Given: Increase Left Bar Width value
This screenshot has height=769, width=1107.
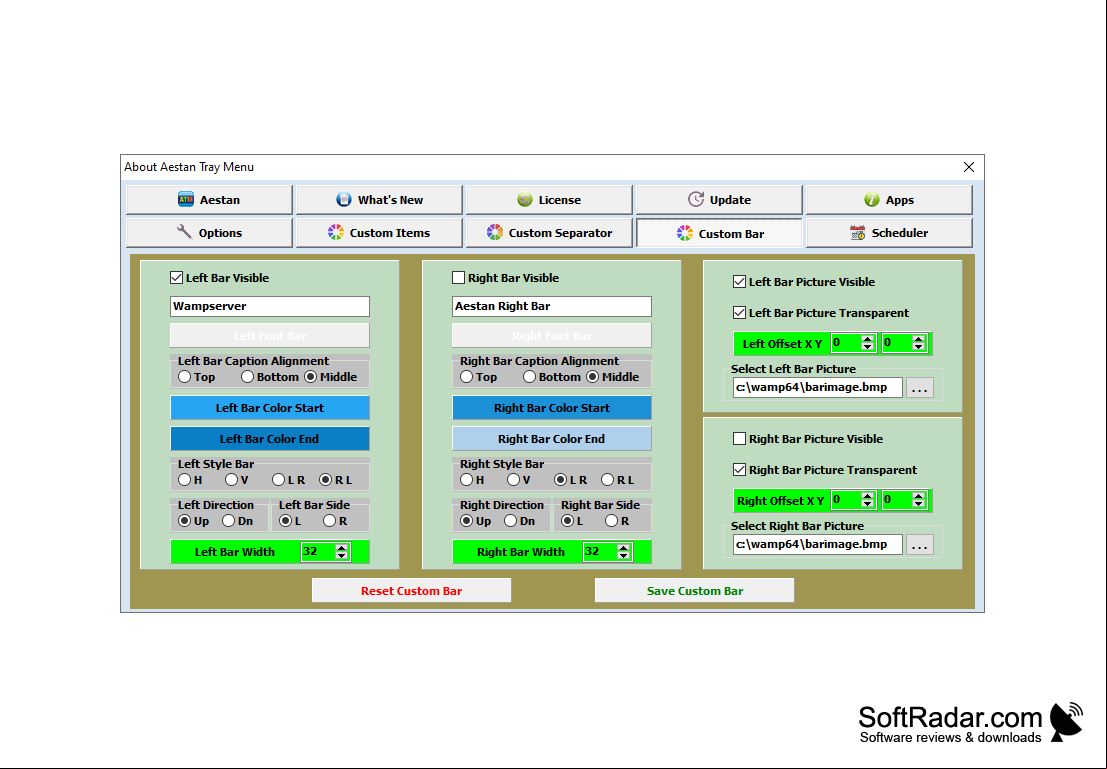Looking at the screenshot, I should 342,548.
